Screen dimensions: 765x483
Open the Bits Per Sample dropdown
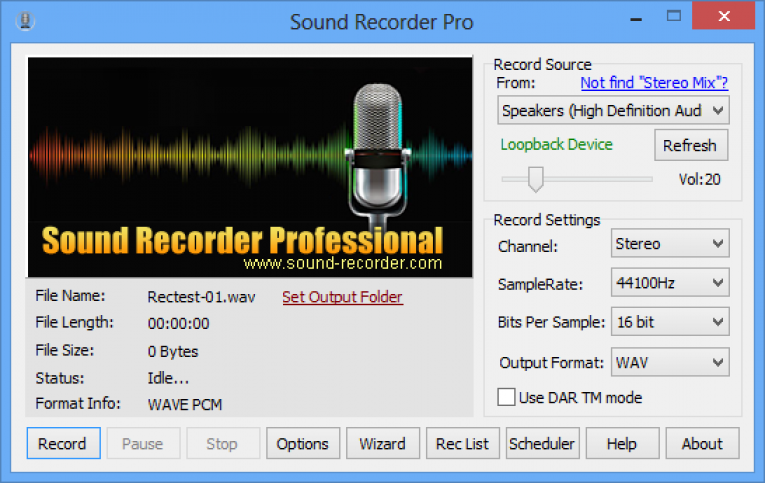click(x=670, y=322)
